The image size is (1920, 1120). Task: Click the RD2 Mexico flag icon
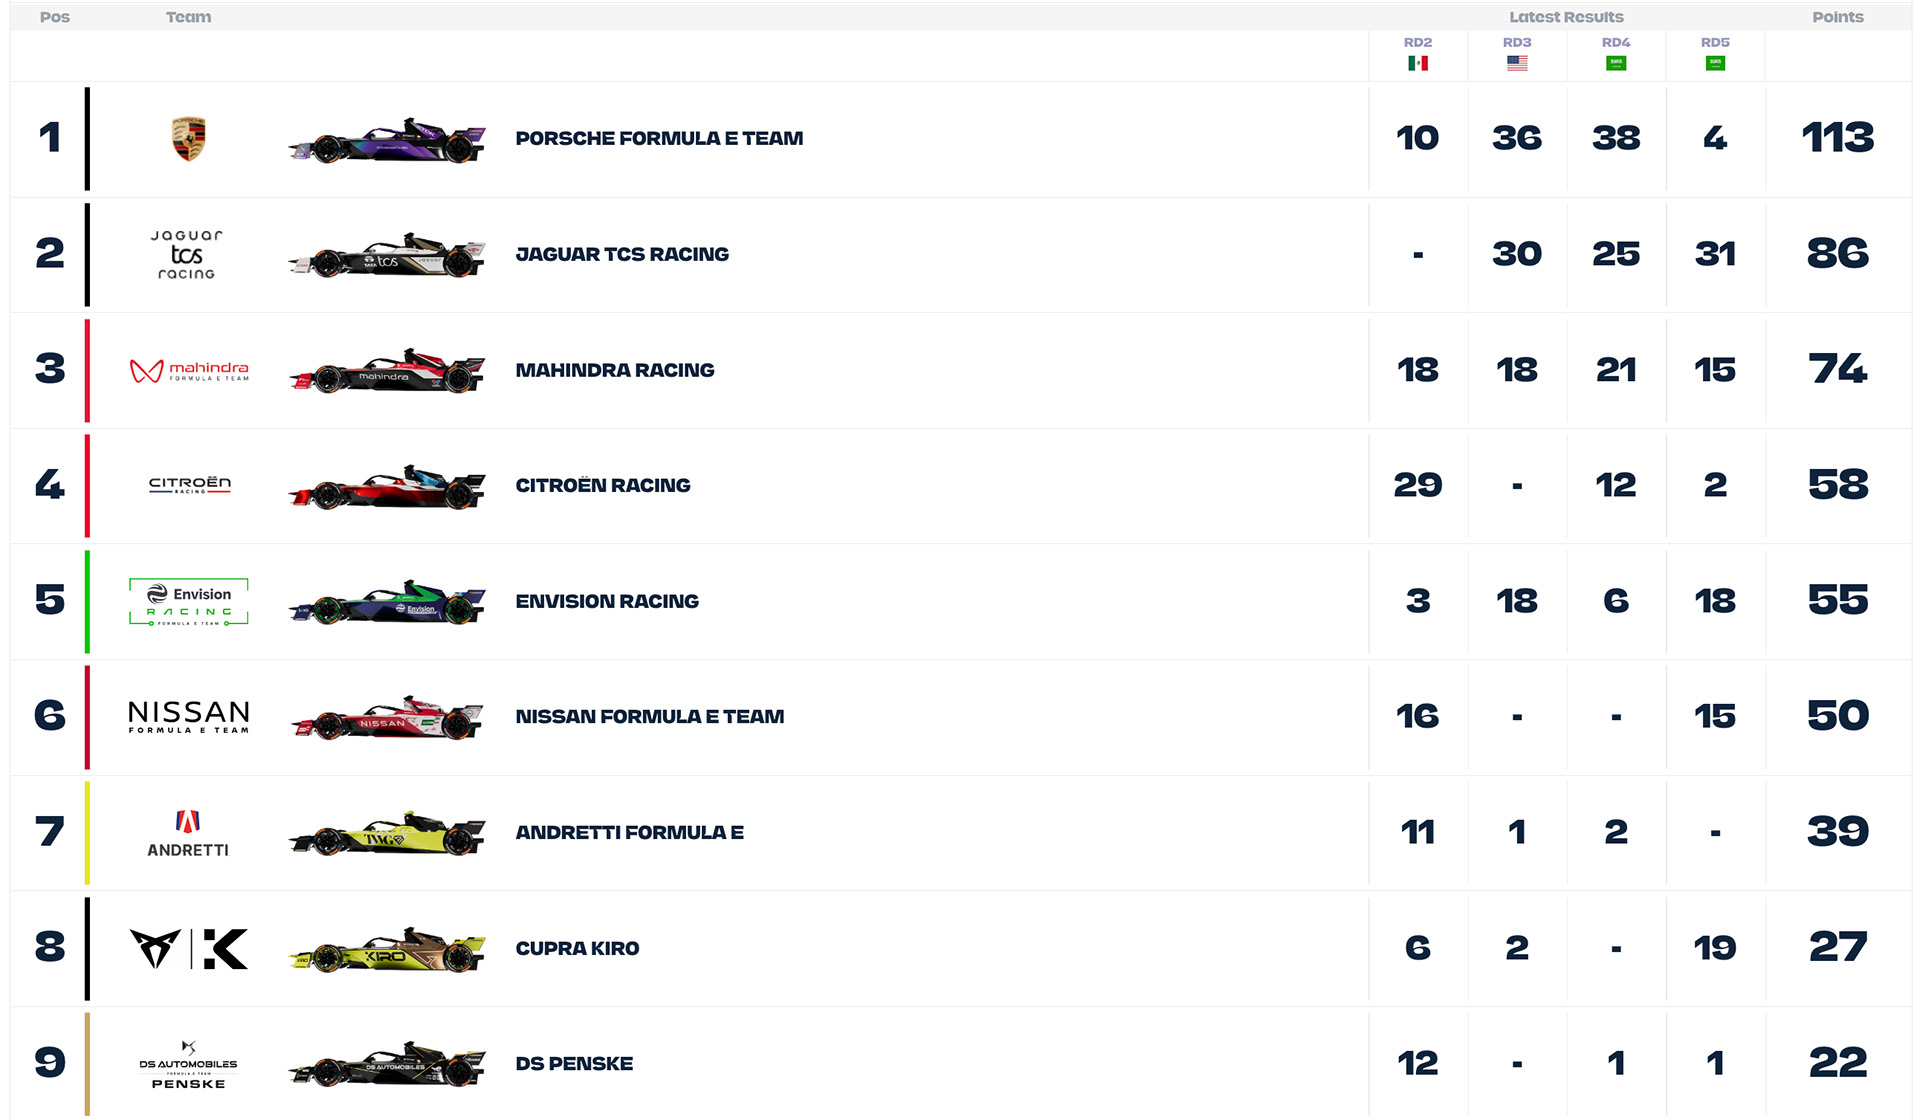[1417, 63]
